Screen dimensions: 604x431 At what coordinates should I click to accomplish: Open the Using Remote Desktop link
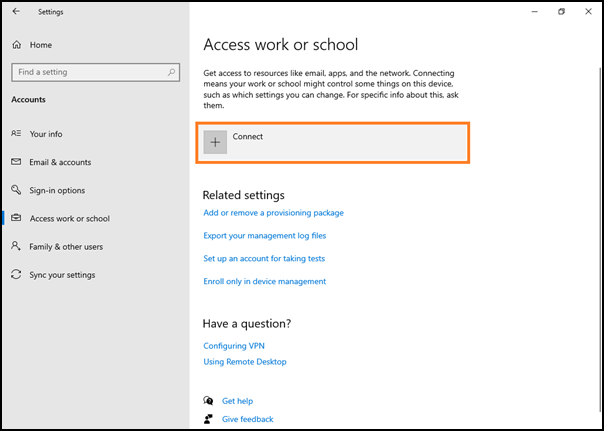pos(245,362)
